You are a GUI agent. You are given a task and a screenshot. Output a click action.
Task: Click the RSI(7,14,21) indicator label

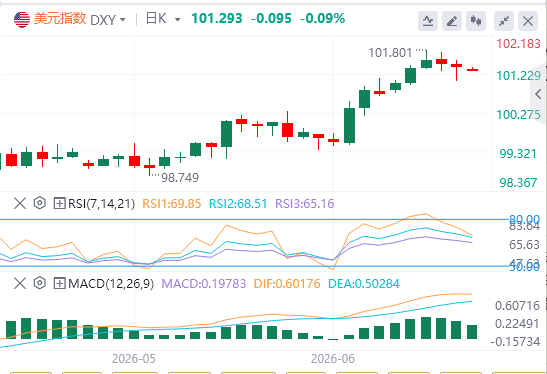pos(101,203)
